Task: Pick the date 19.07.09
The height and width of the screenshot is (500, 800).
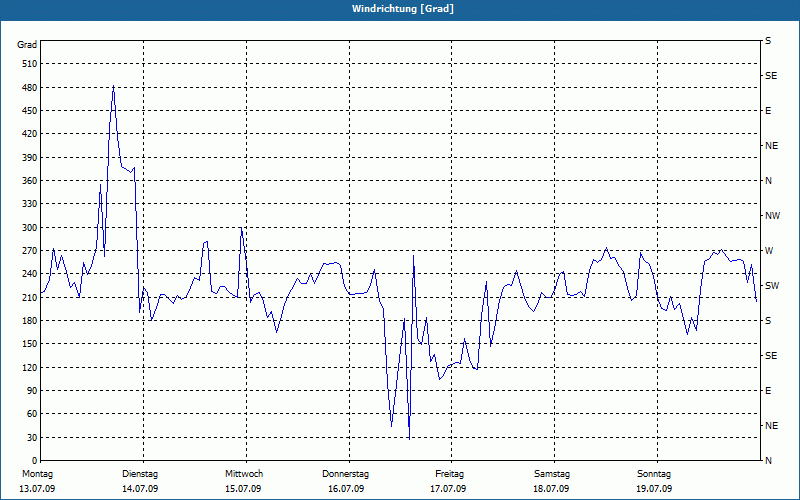Action: (x=654, y=489)
